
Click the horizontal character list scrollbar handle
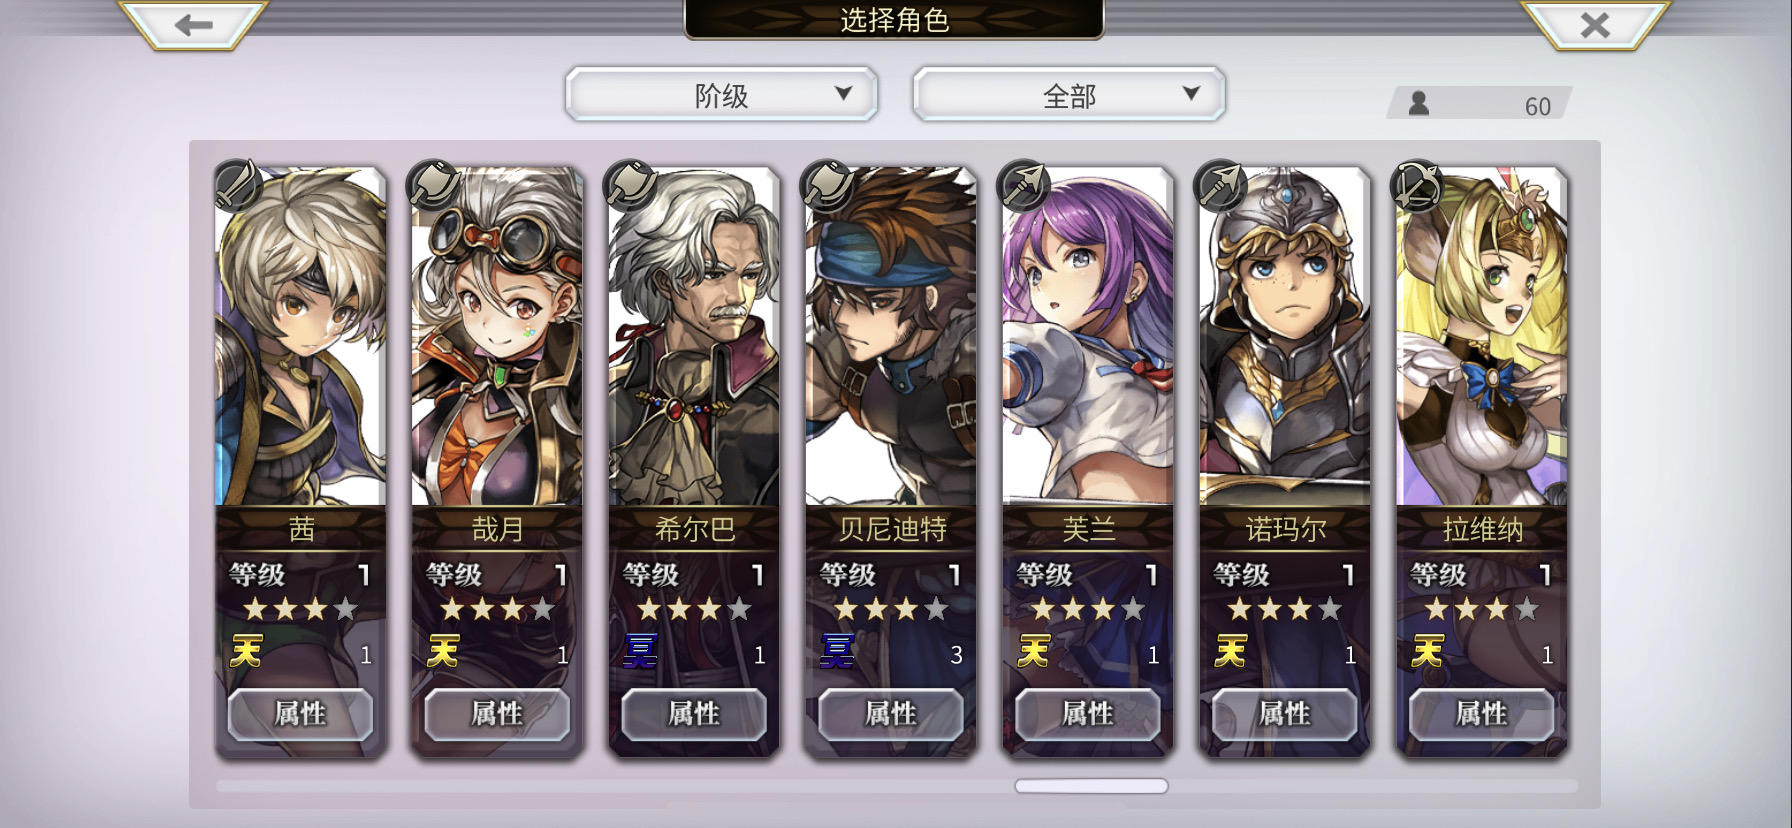pyautogui.click(x=1091, y=786)
